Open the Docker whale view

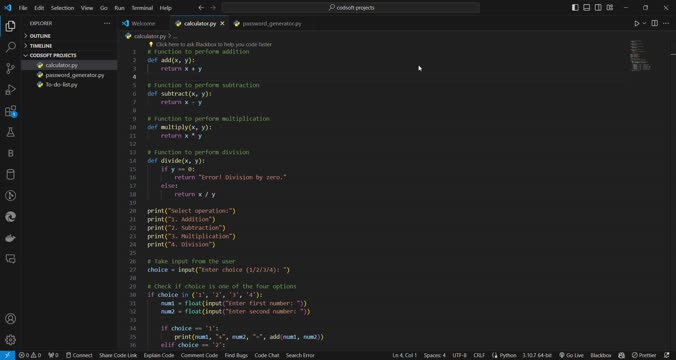pos(10,238)
